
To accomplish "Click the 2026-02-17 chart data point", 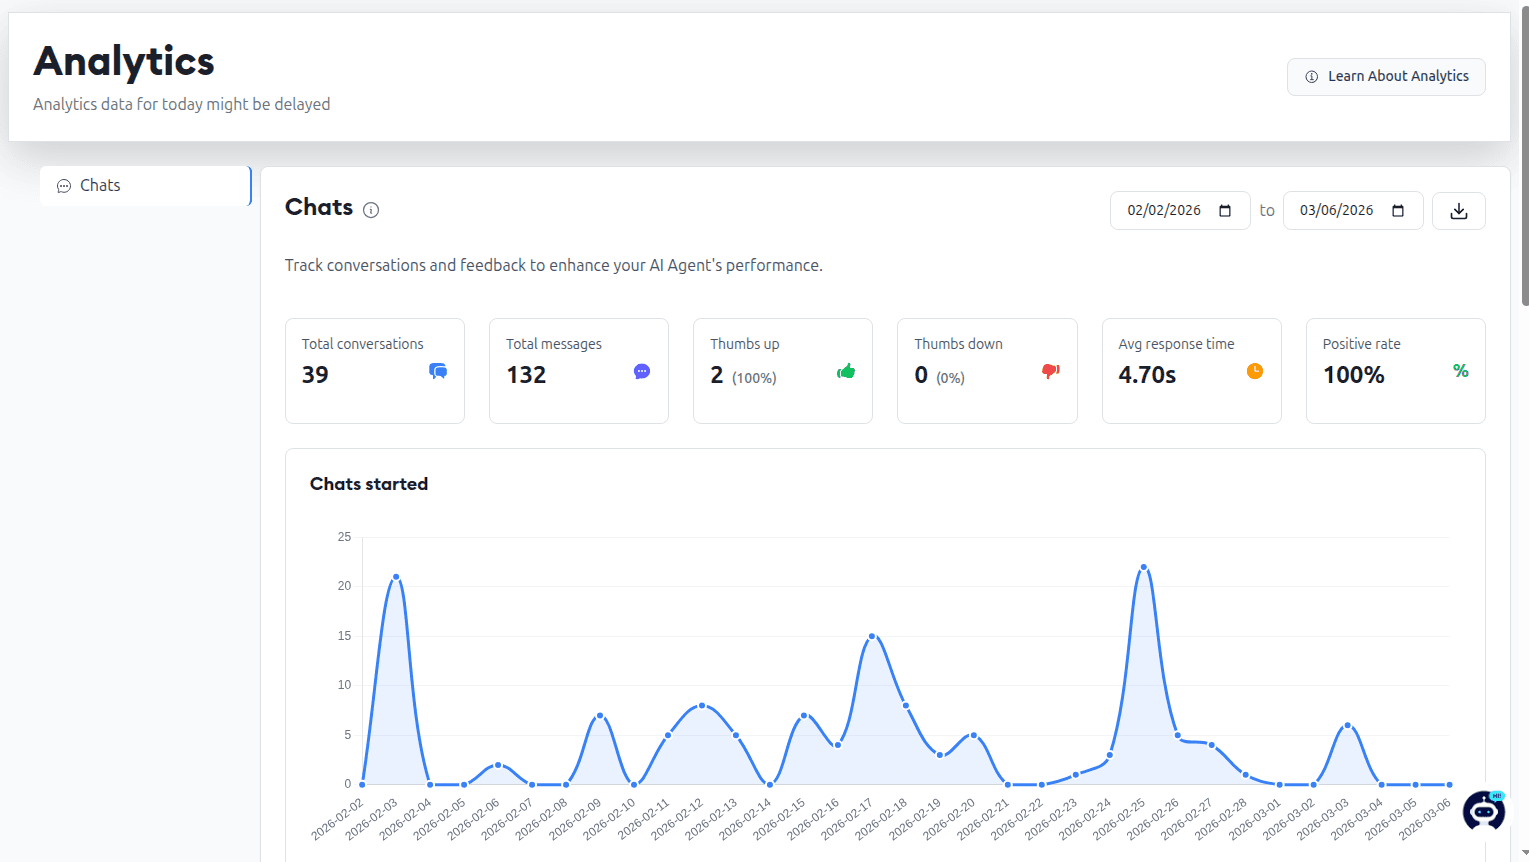I will pos(872,636).
